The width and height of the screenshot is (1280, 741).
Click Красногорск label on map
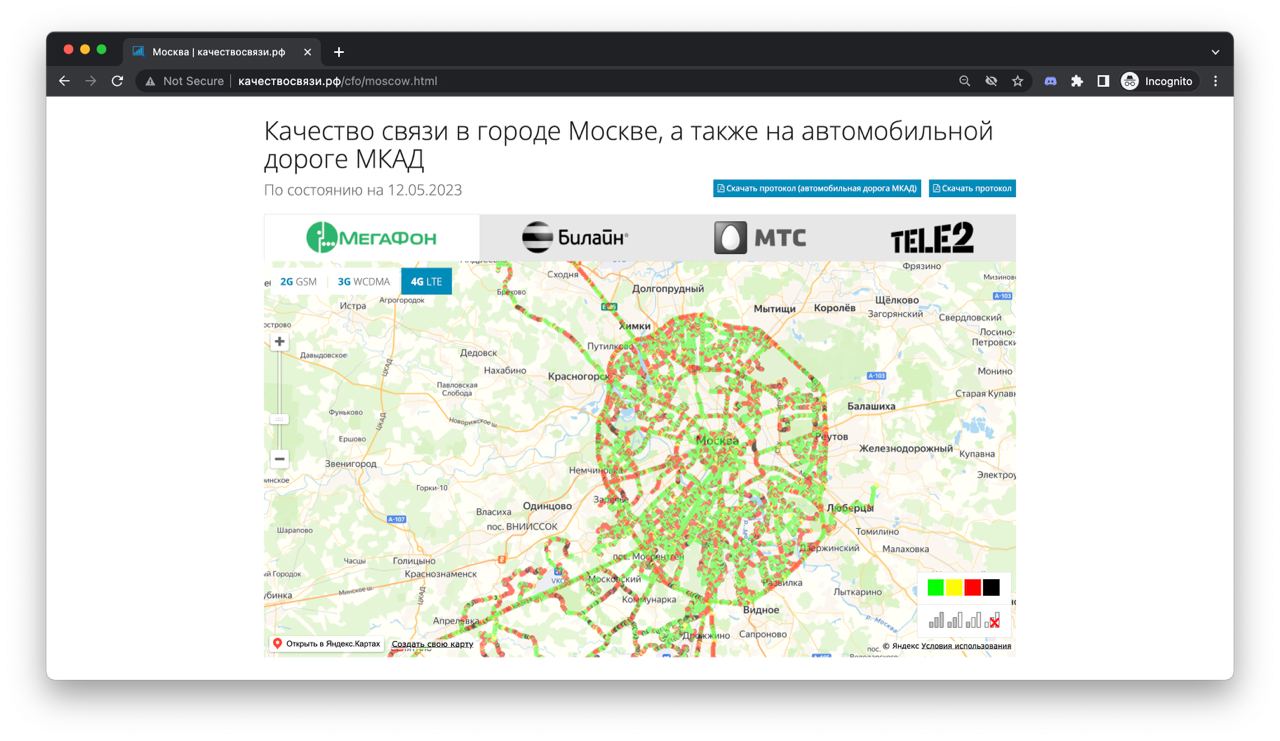(579, 377)
